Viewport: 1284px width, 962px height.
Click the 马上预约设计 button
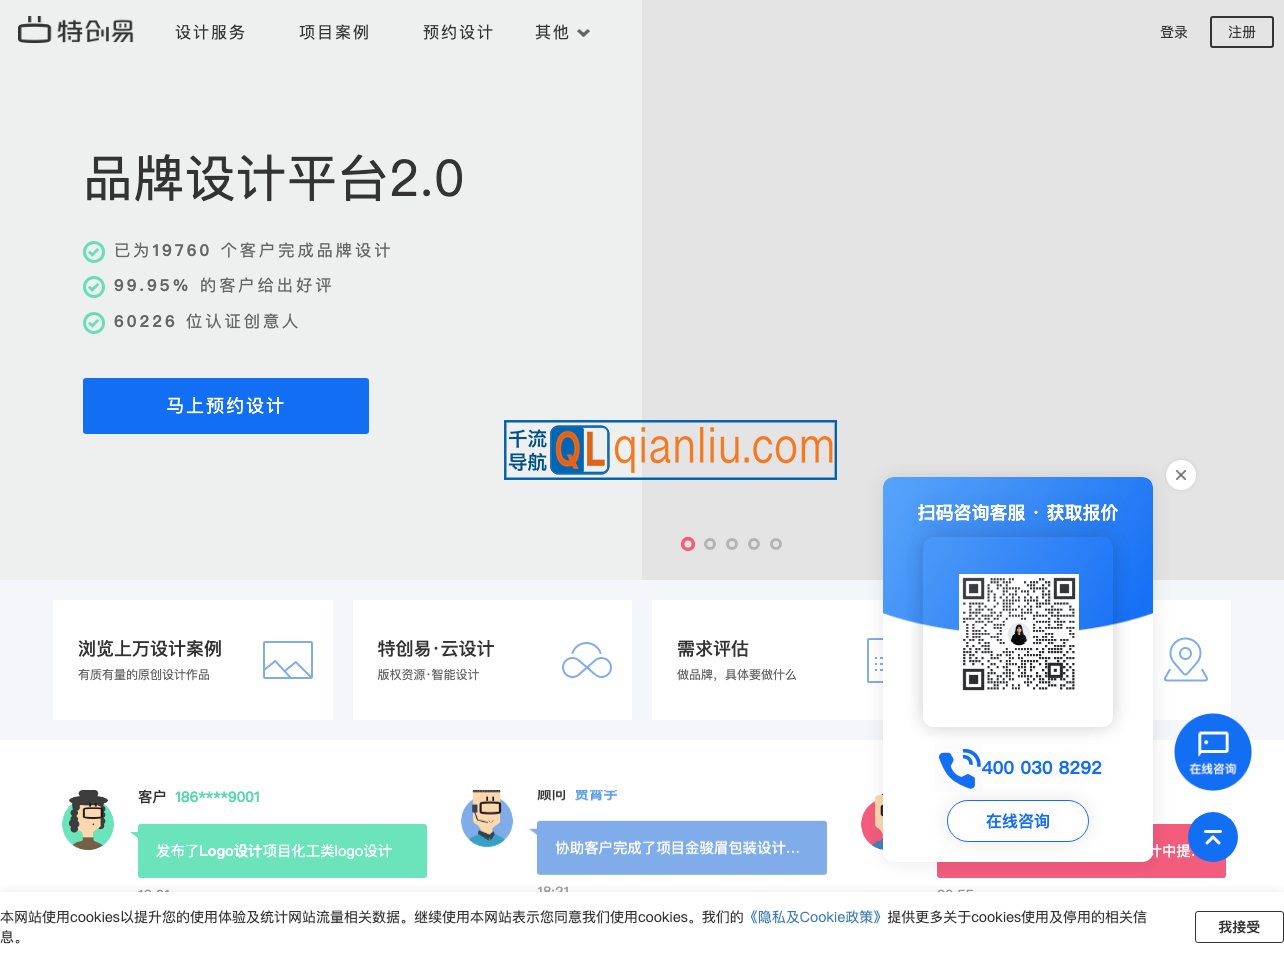226,406
